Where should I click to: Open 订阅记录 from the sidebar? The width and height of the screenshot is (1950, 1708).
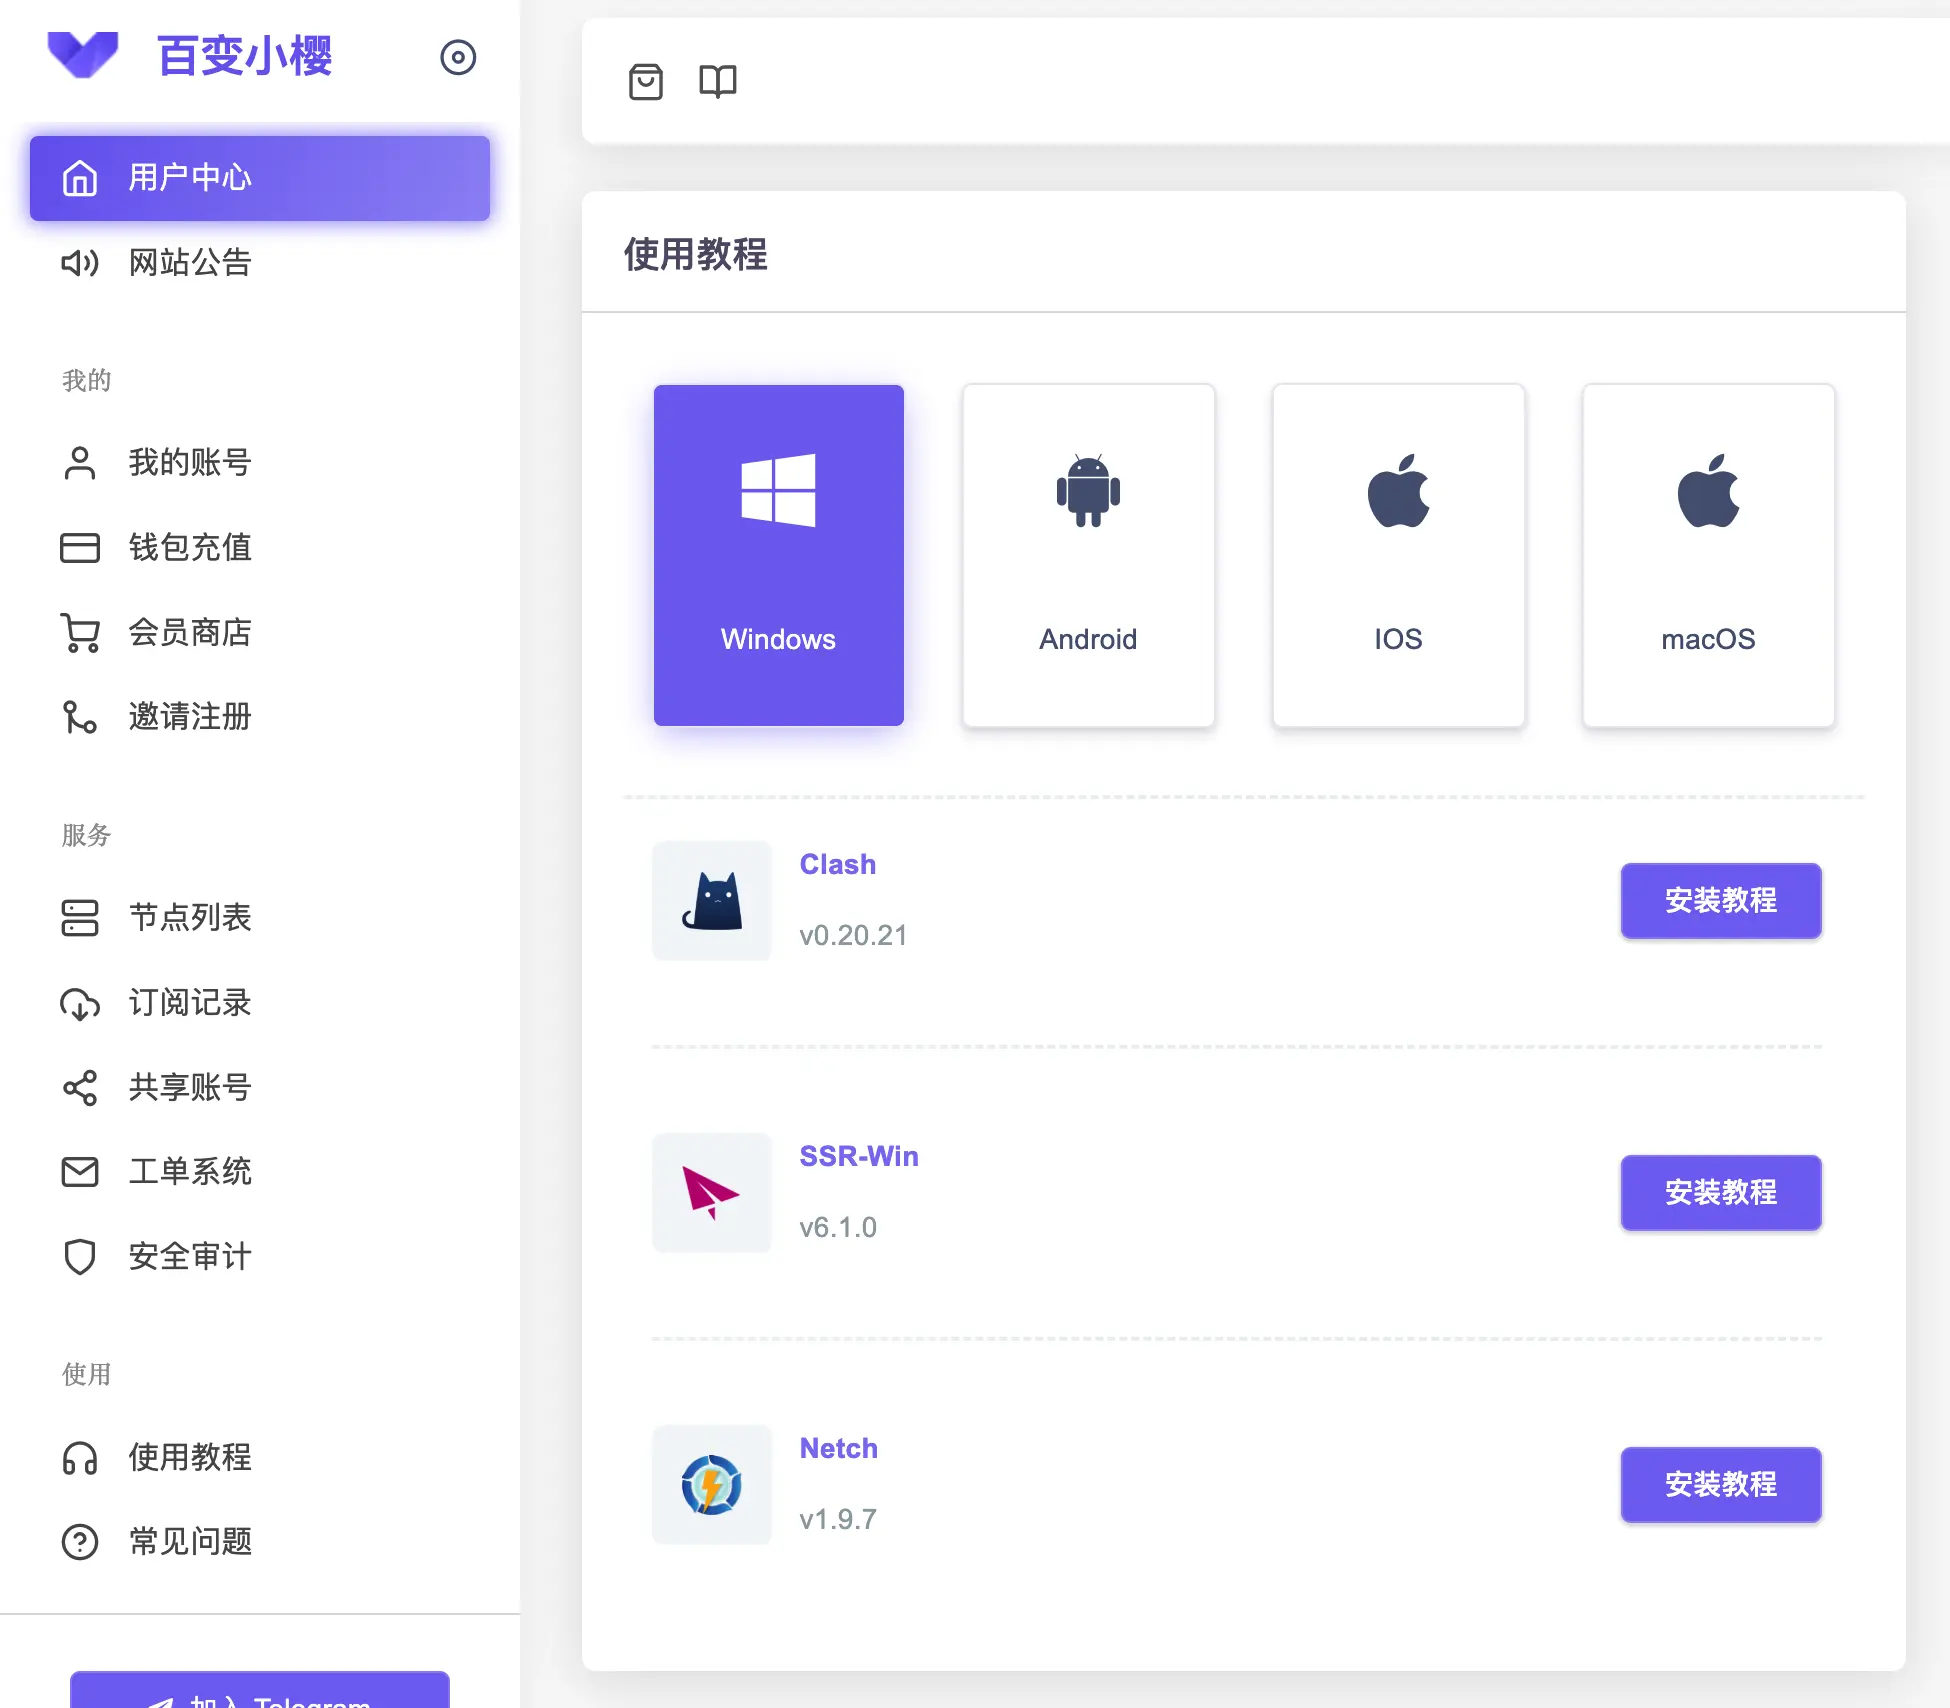[191, 1003]
